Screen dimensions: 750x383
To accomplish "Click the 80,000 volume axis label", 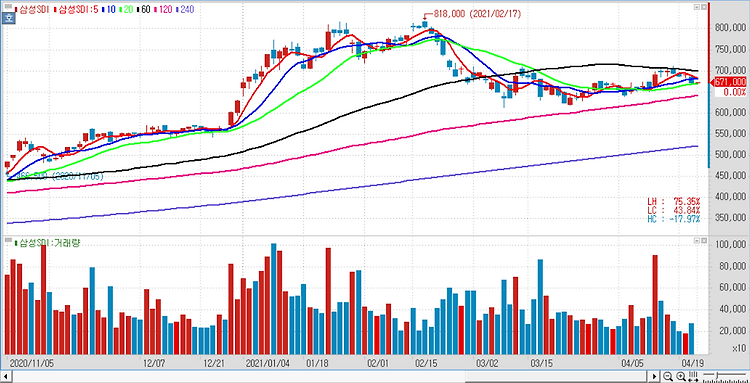I will [x=732, y=266].
